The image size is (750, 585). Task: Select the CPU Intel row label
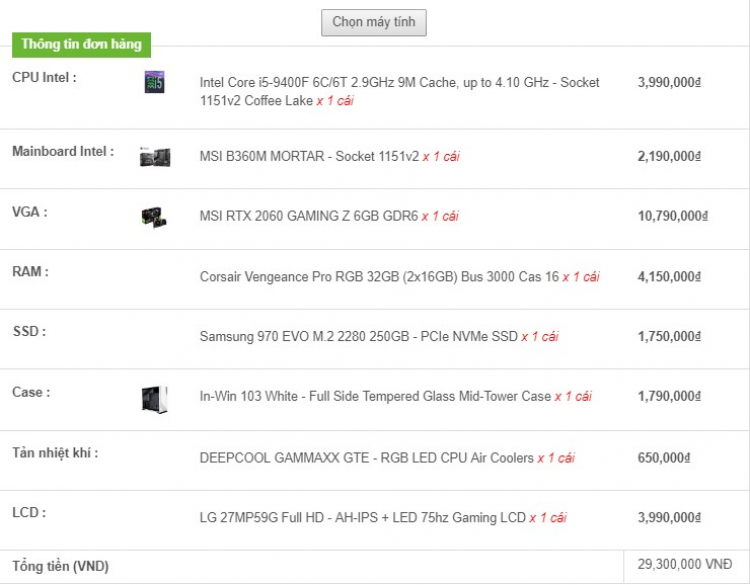[44, 77]
